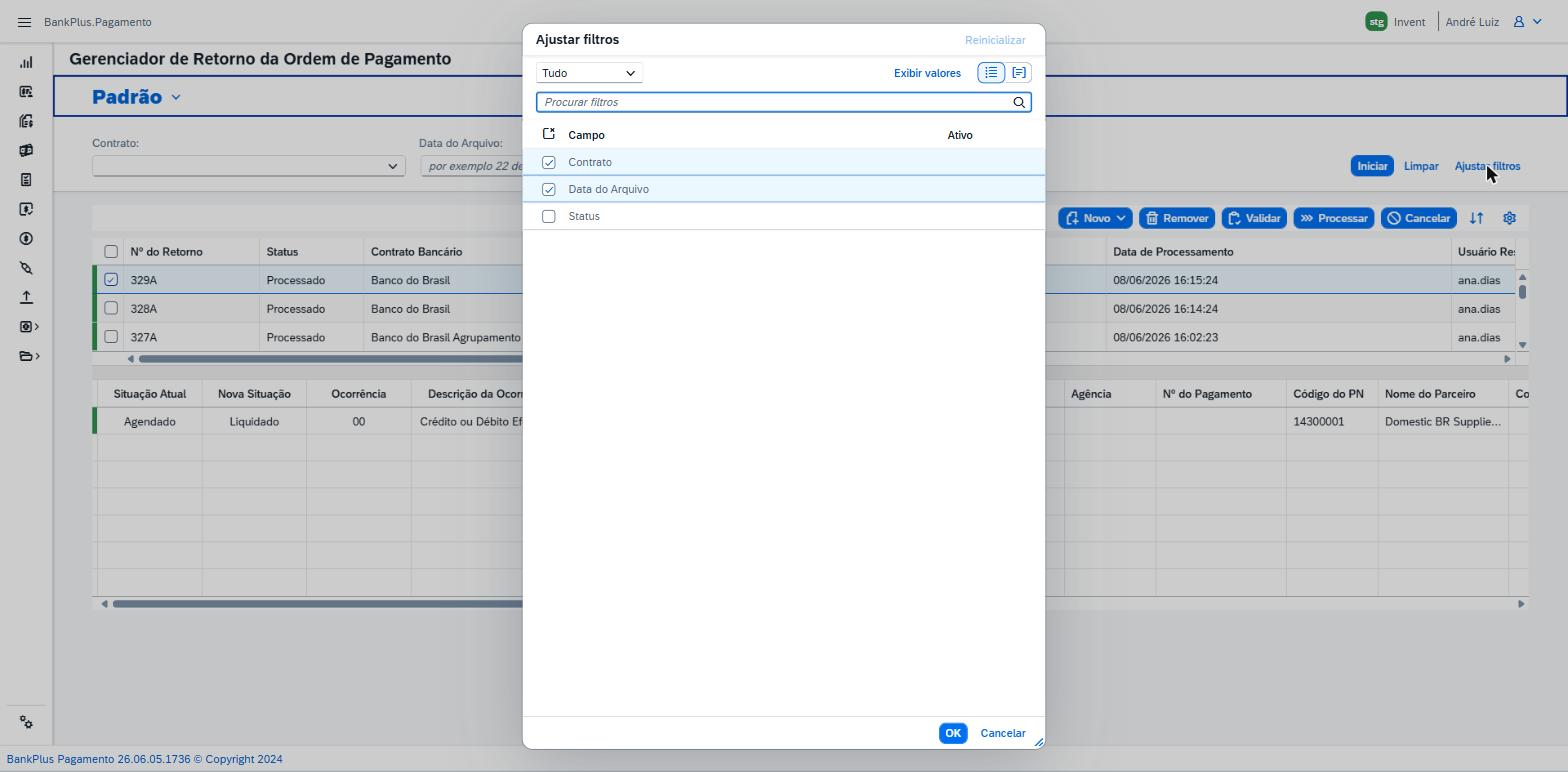Viewport: 1568px width, 772px height.
Task: Tick the checkbox for row 327A
Action: 111,337
